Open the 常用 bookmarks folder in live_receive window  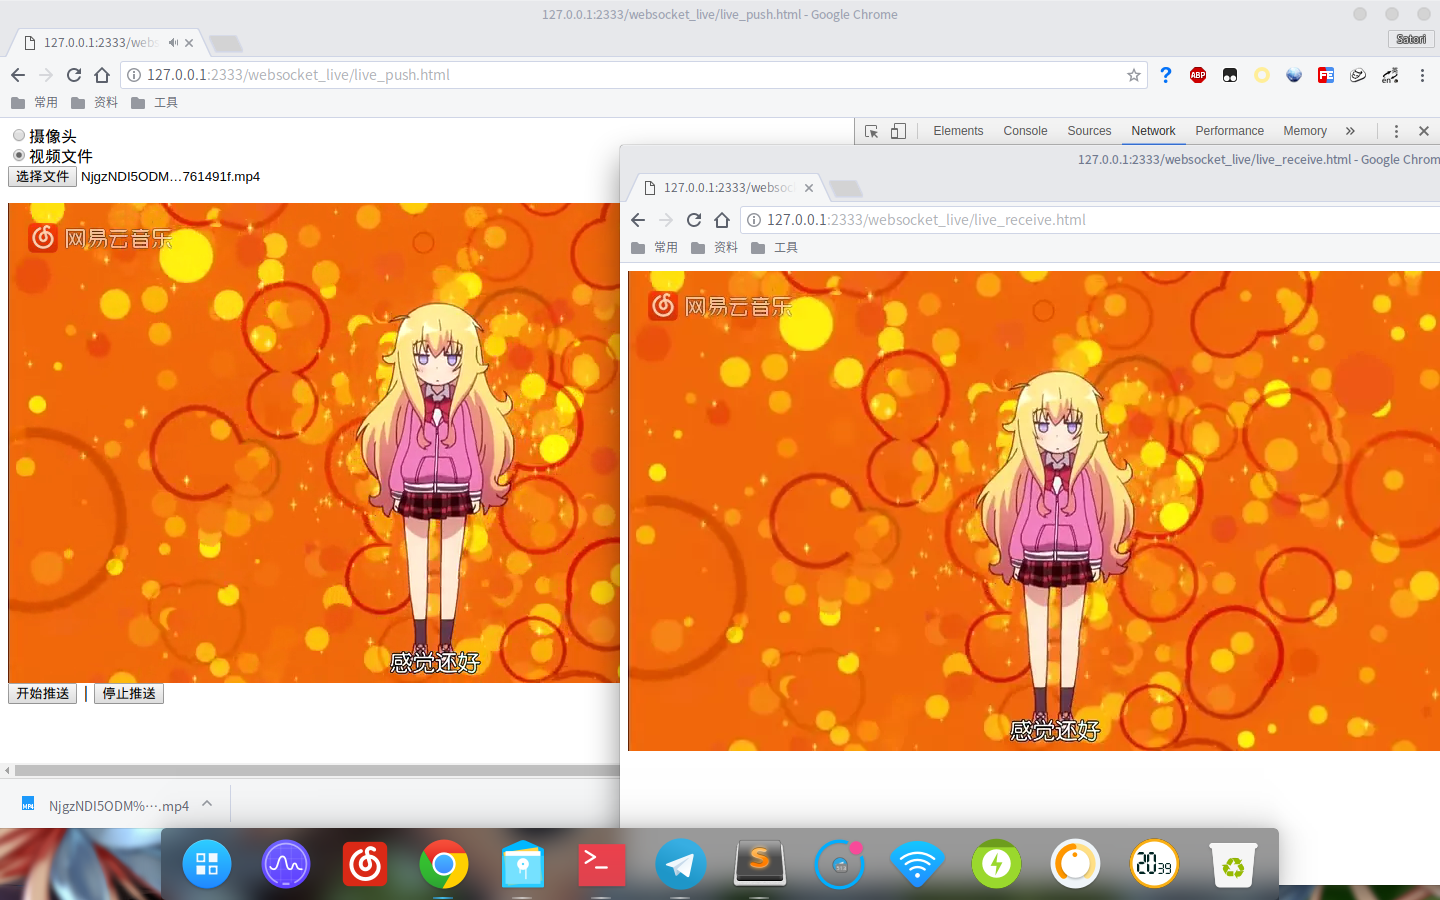pyautogui.click(x=654, y=247)
